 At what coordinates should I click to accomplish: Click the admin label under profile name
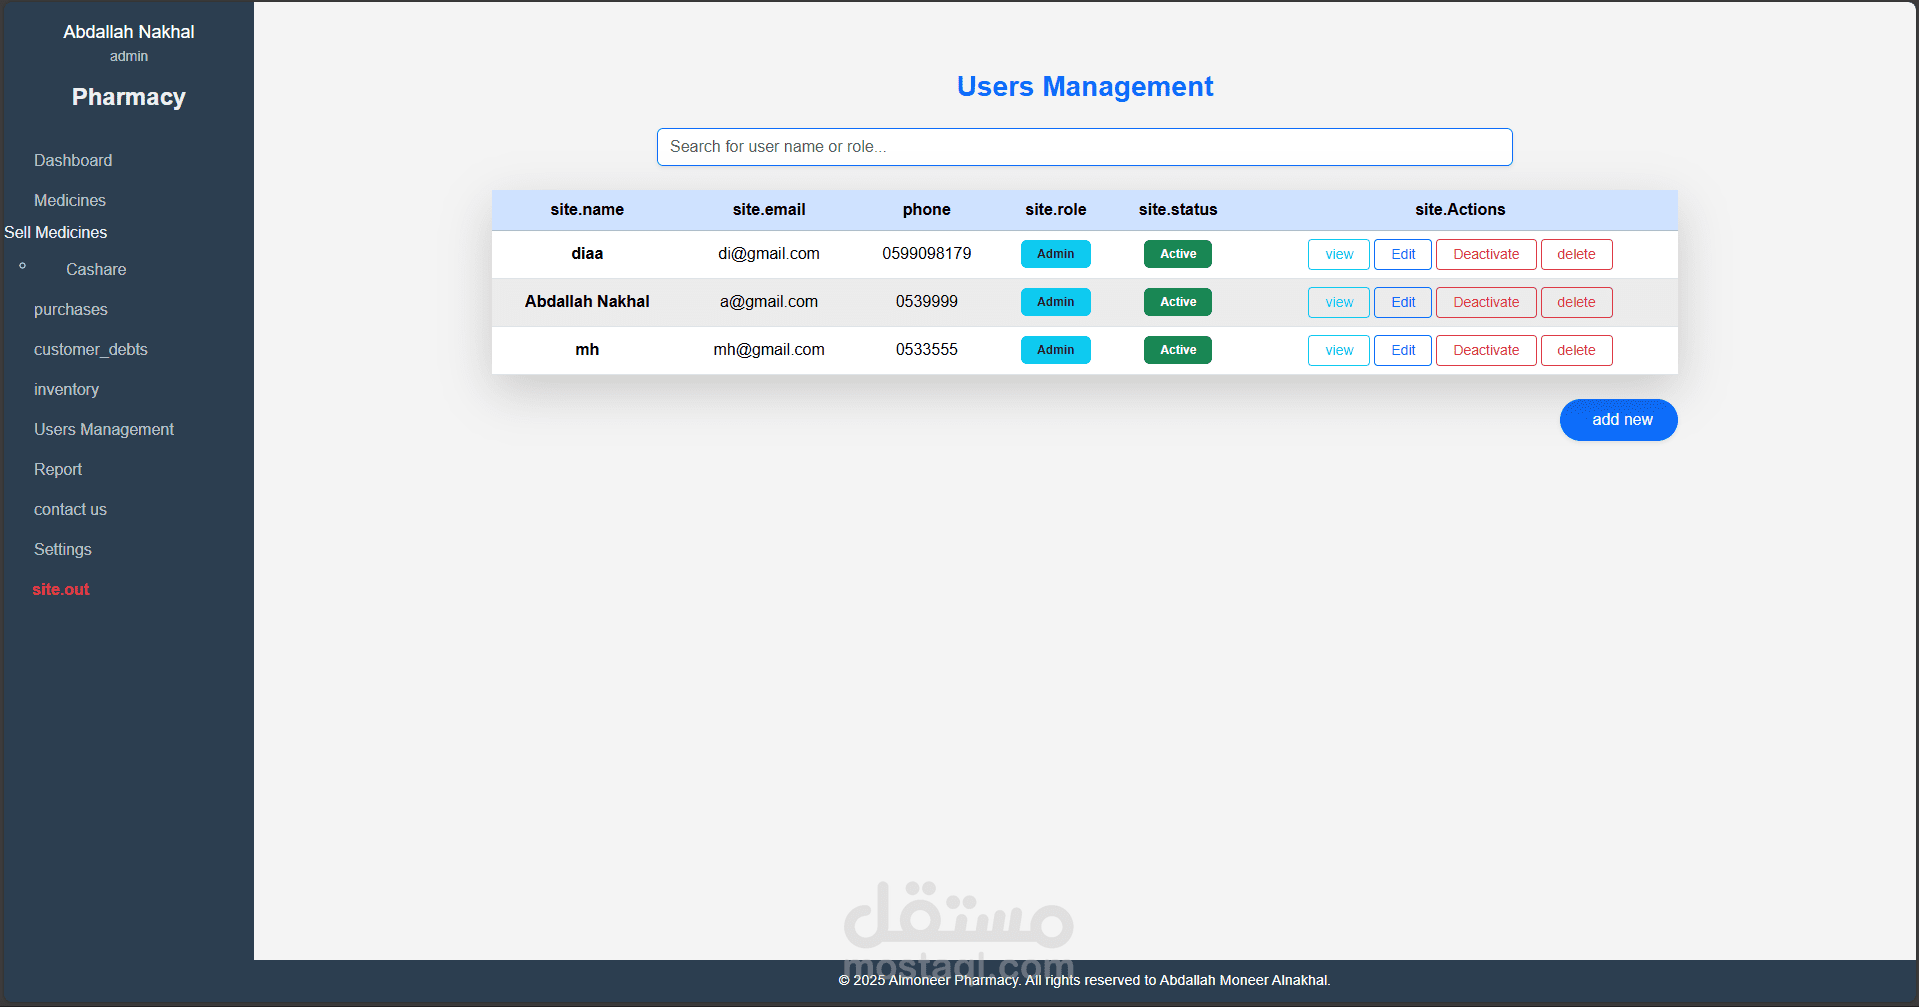coord(129,56)
